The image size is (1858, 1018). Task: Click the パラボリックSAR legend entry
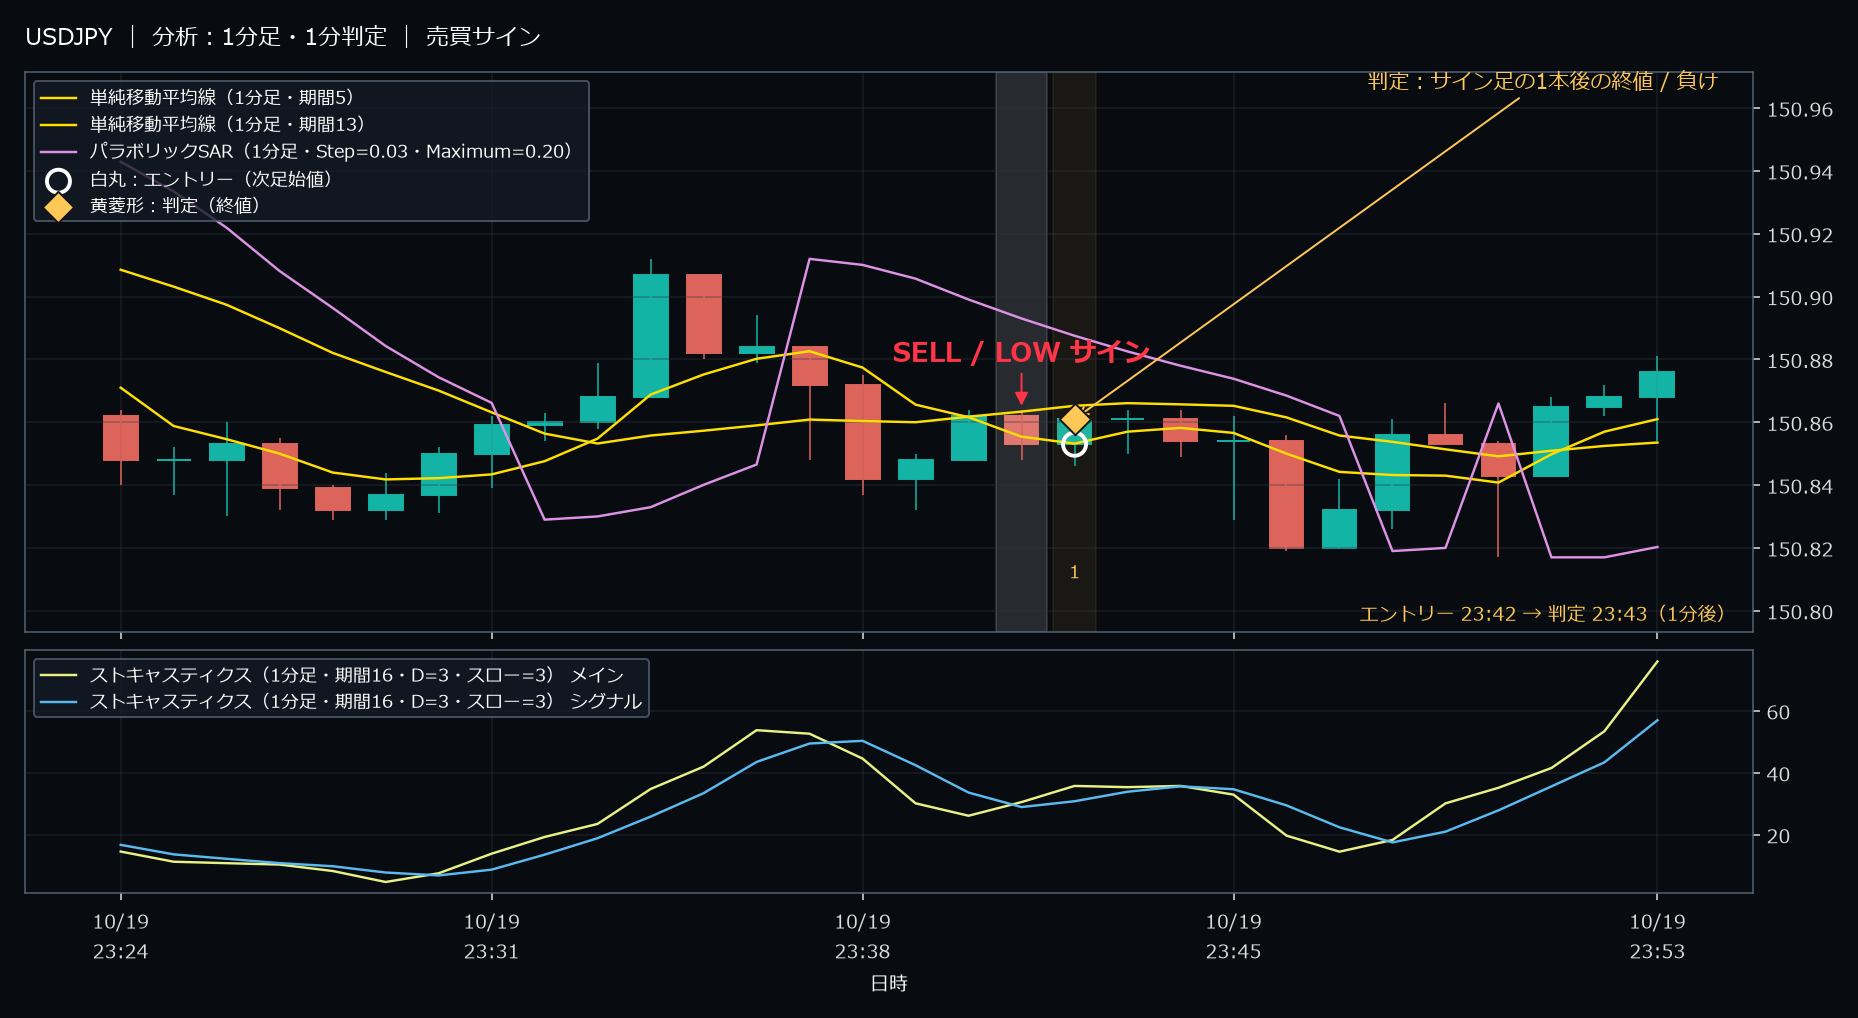pos(306,151)
